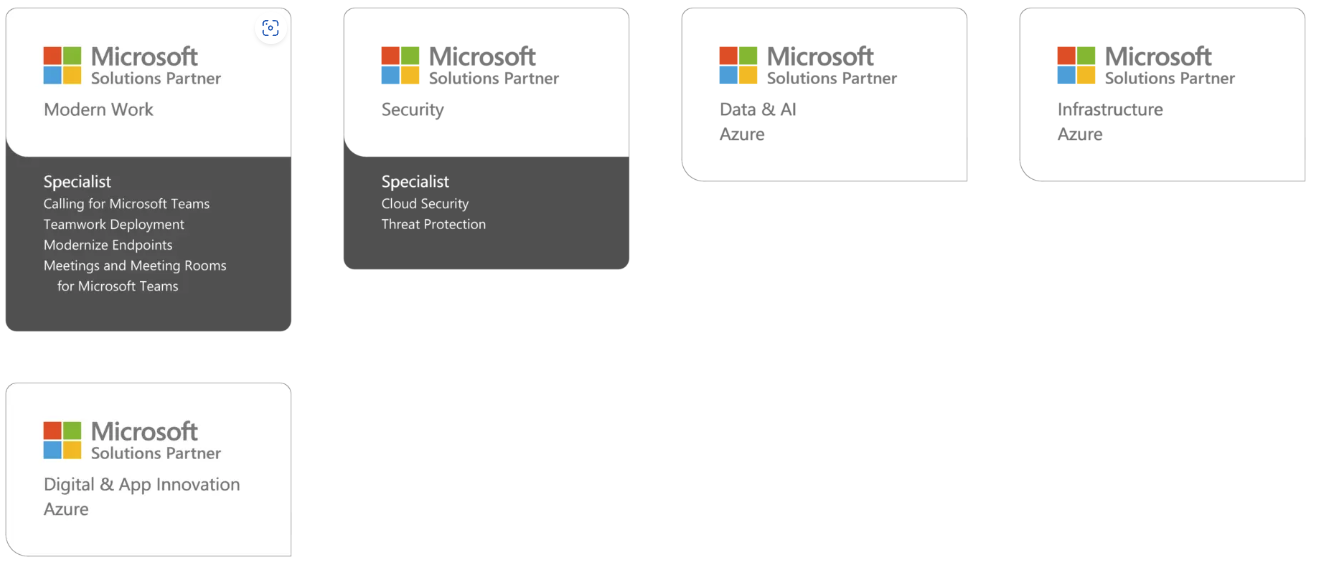Click Azure text under Infrastructure
Viewport: 1320px width, 569px height.
point(1080,135)
